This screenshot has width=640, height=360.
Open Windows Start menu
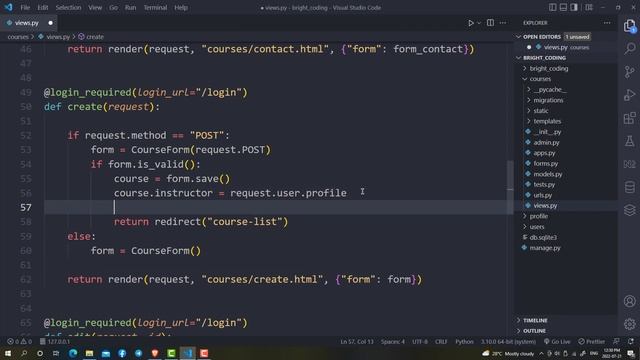coord(8,353)
